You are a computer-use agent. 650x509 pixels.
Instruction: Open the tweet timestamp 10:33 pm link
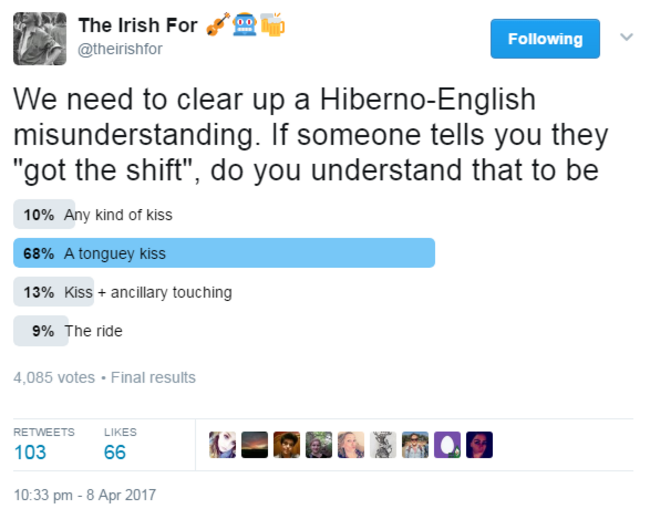click(85, 495)
